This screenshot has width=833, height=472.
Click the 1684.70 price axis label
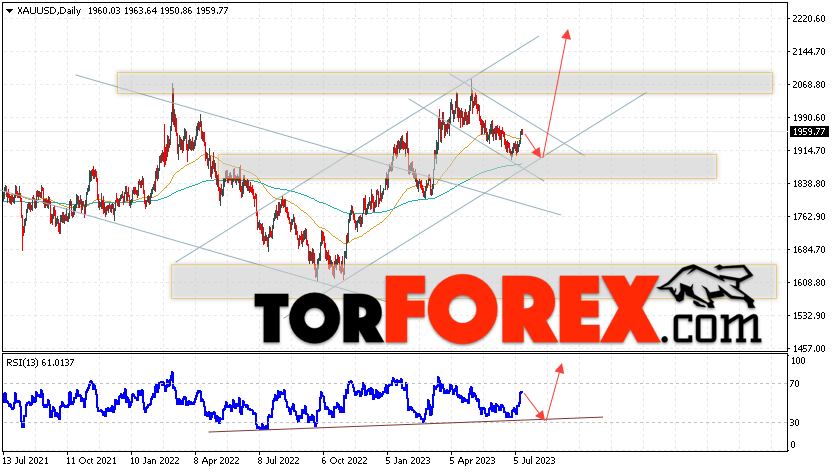click(809, 250)
